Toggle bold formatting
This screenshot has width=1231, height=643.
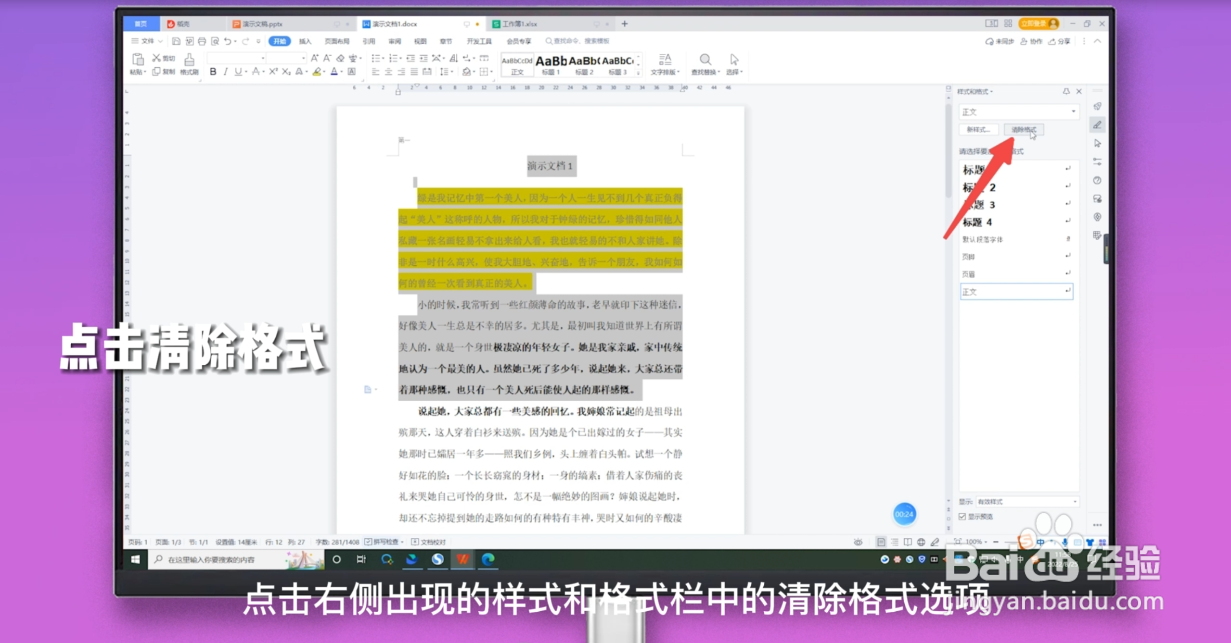[x=212, y=72]
